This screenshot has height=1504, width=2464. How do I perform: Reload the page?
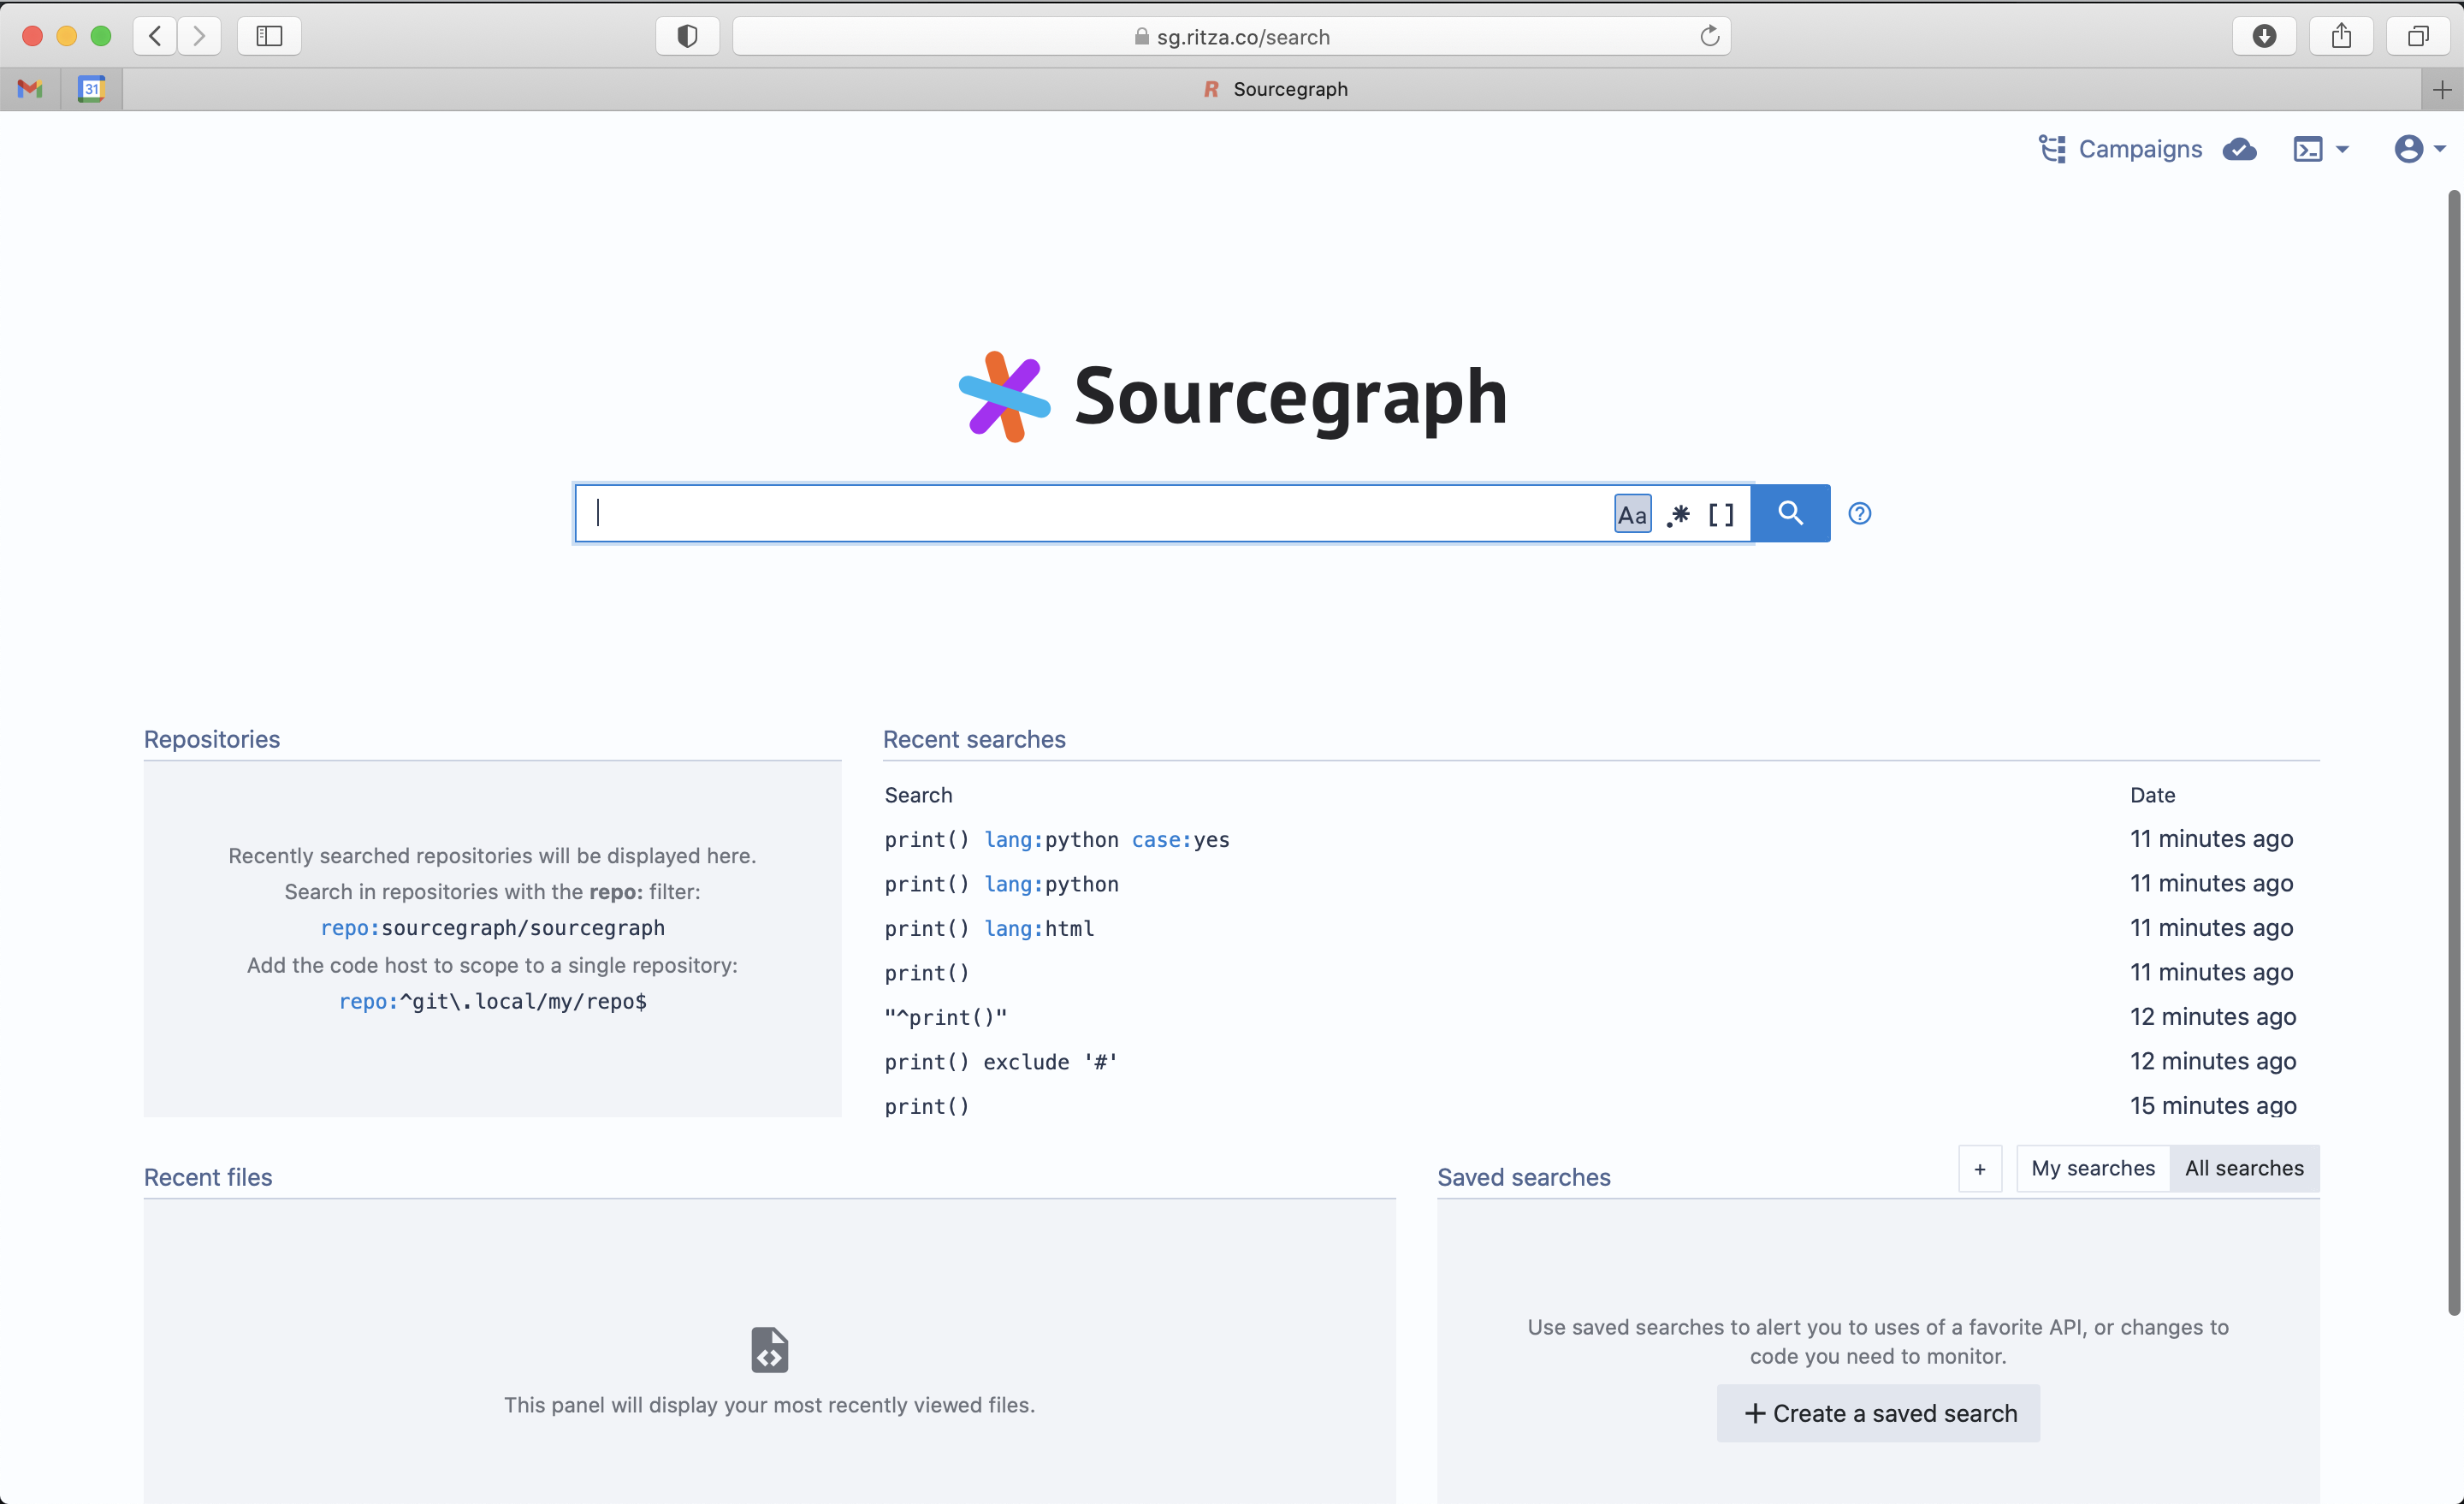click(x=1709, y=36)
